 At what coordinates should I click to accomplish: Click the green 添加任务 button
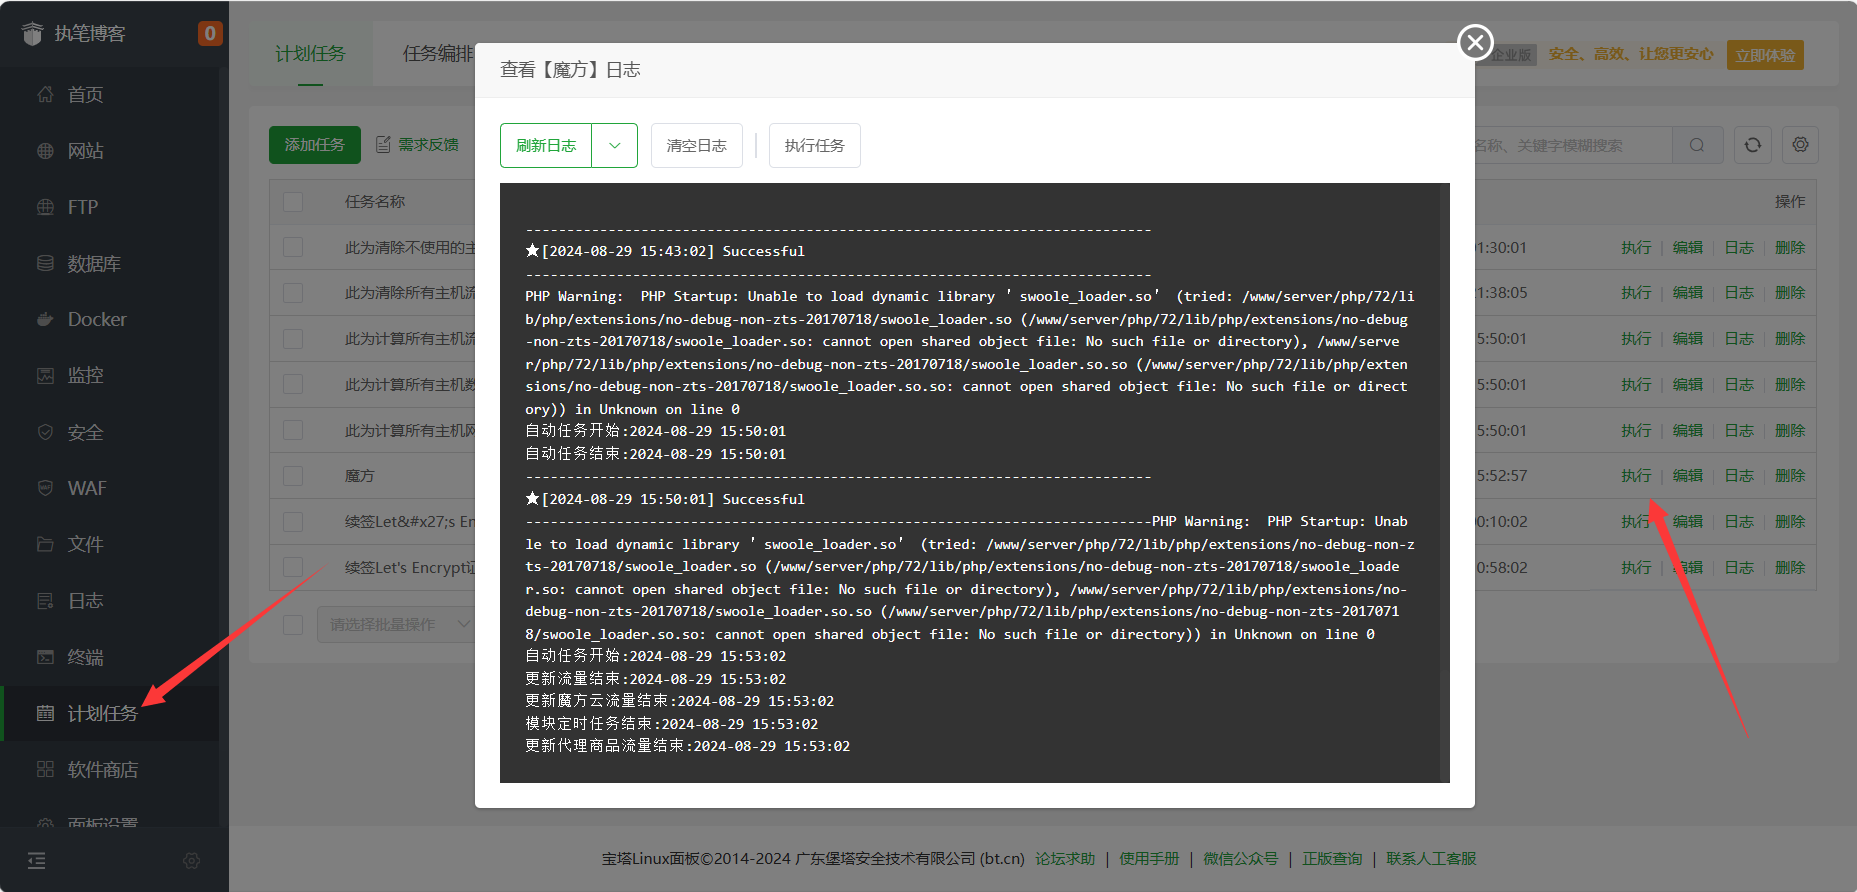point(315,145)
